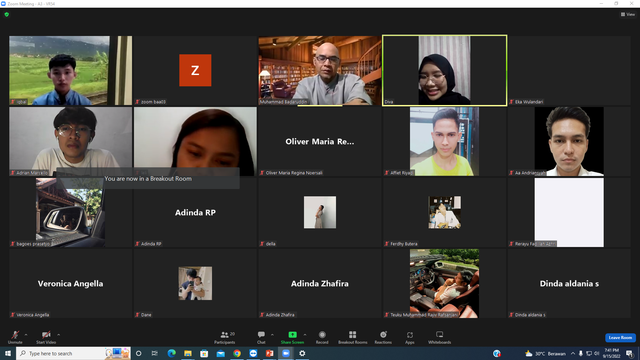This screenshot has width=640, height=360.
Task: Open the volume tray icon
Action: [596, 353]
